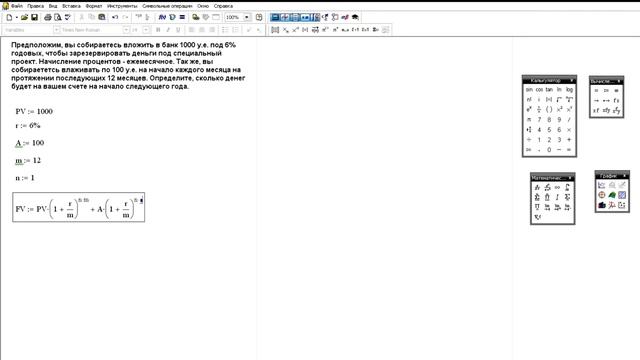The image size is (640, 360).
Task: Close the Калькулятор palette
Action: 571,80
